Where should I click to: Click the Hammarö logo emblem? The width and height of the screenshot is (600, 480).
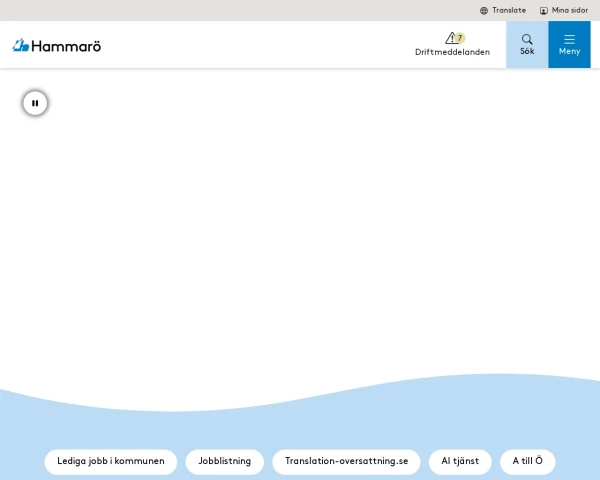pos(20,45)
